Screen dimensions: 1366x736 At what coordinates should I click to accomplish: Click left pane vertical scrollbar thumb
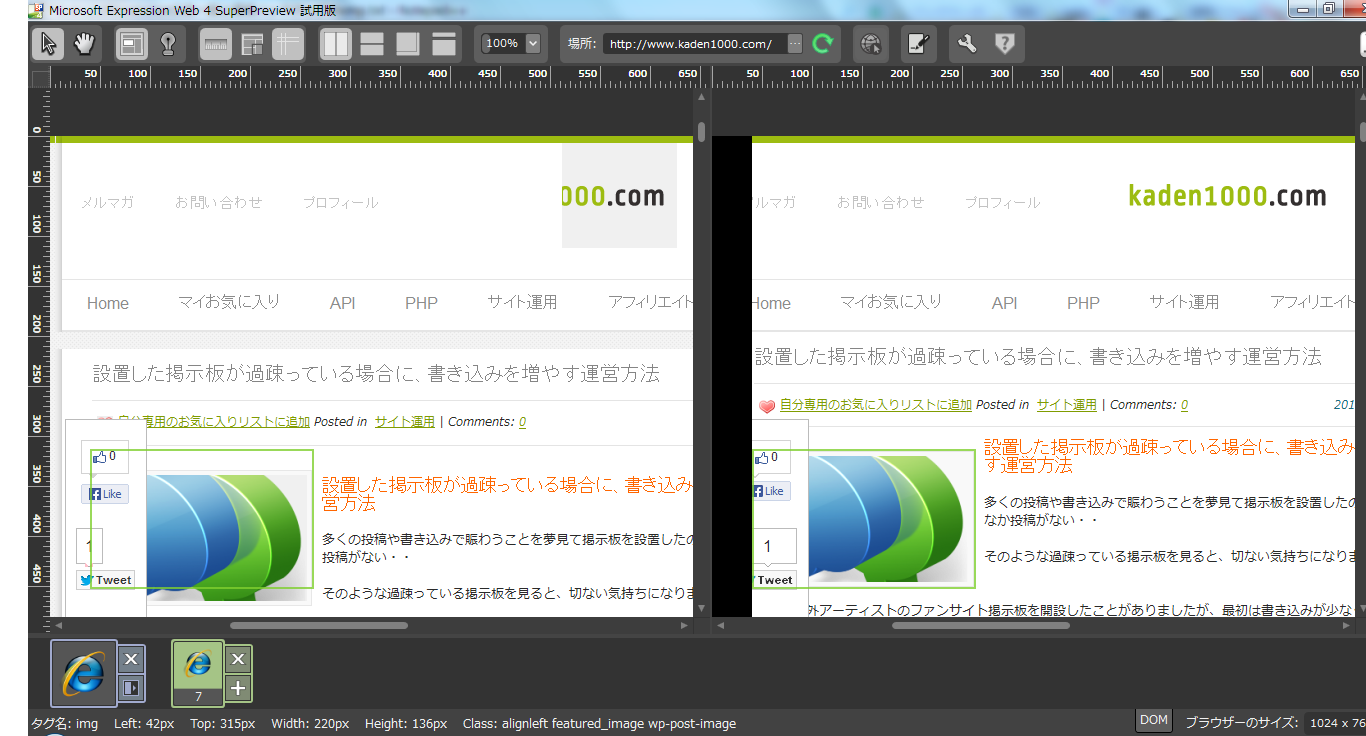click(702, 132)
